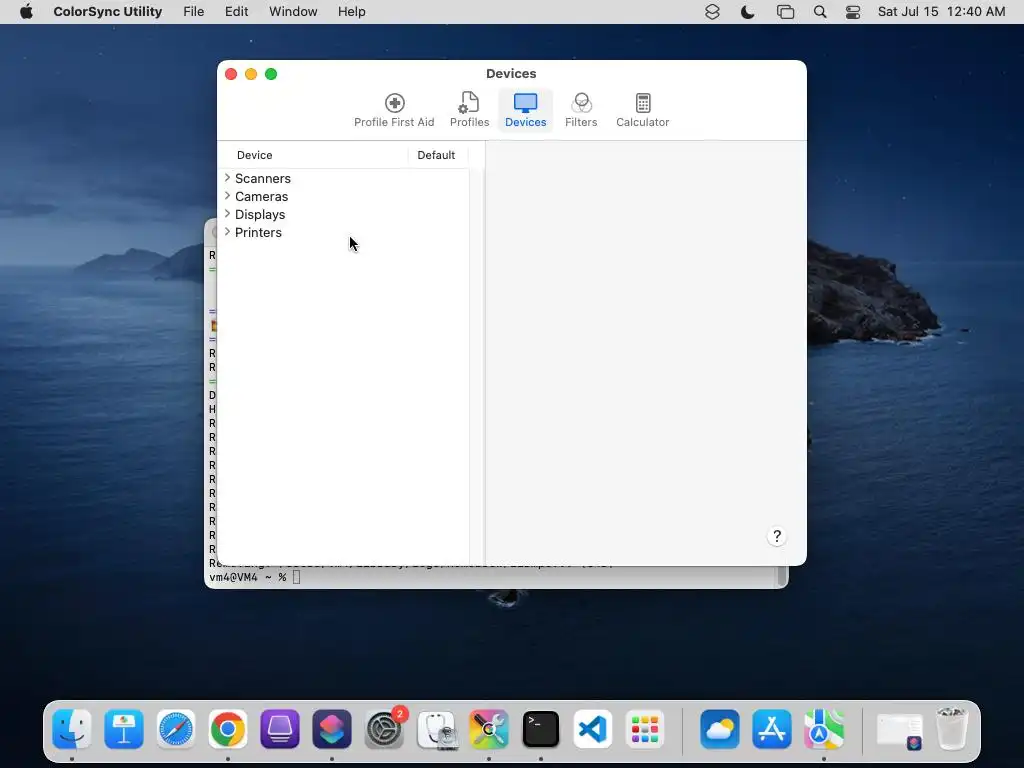Open the File menu

(193, 12)
